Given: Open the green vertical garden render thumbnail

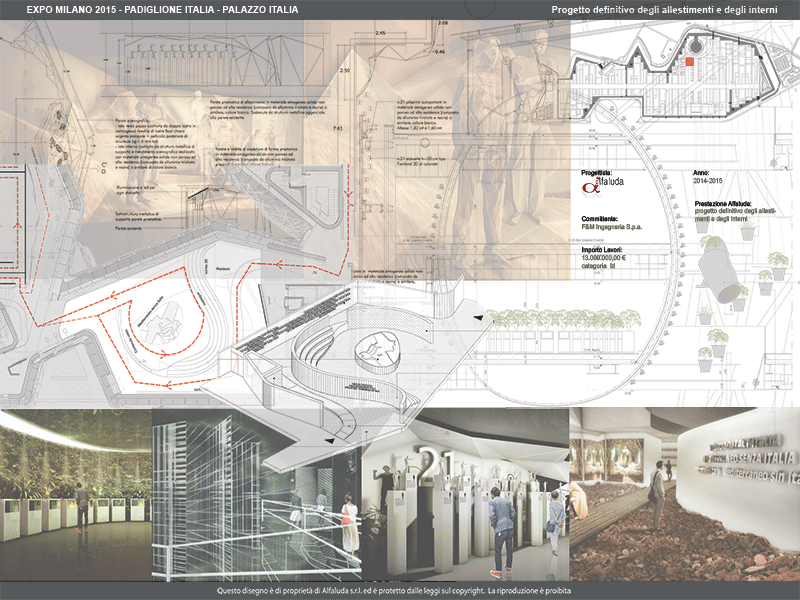Looking at the screenshot, I should 76,494.
